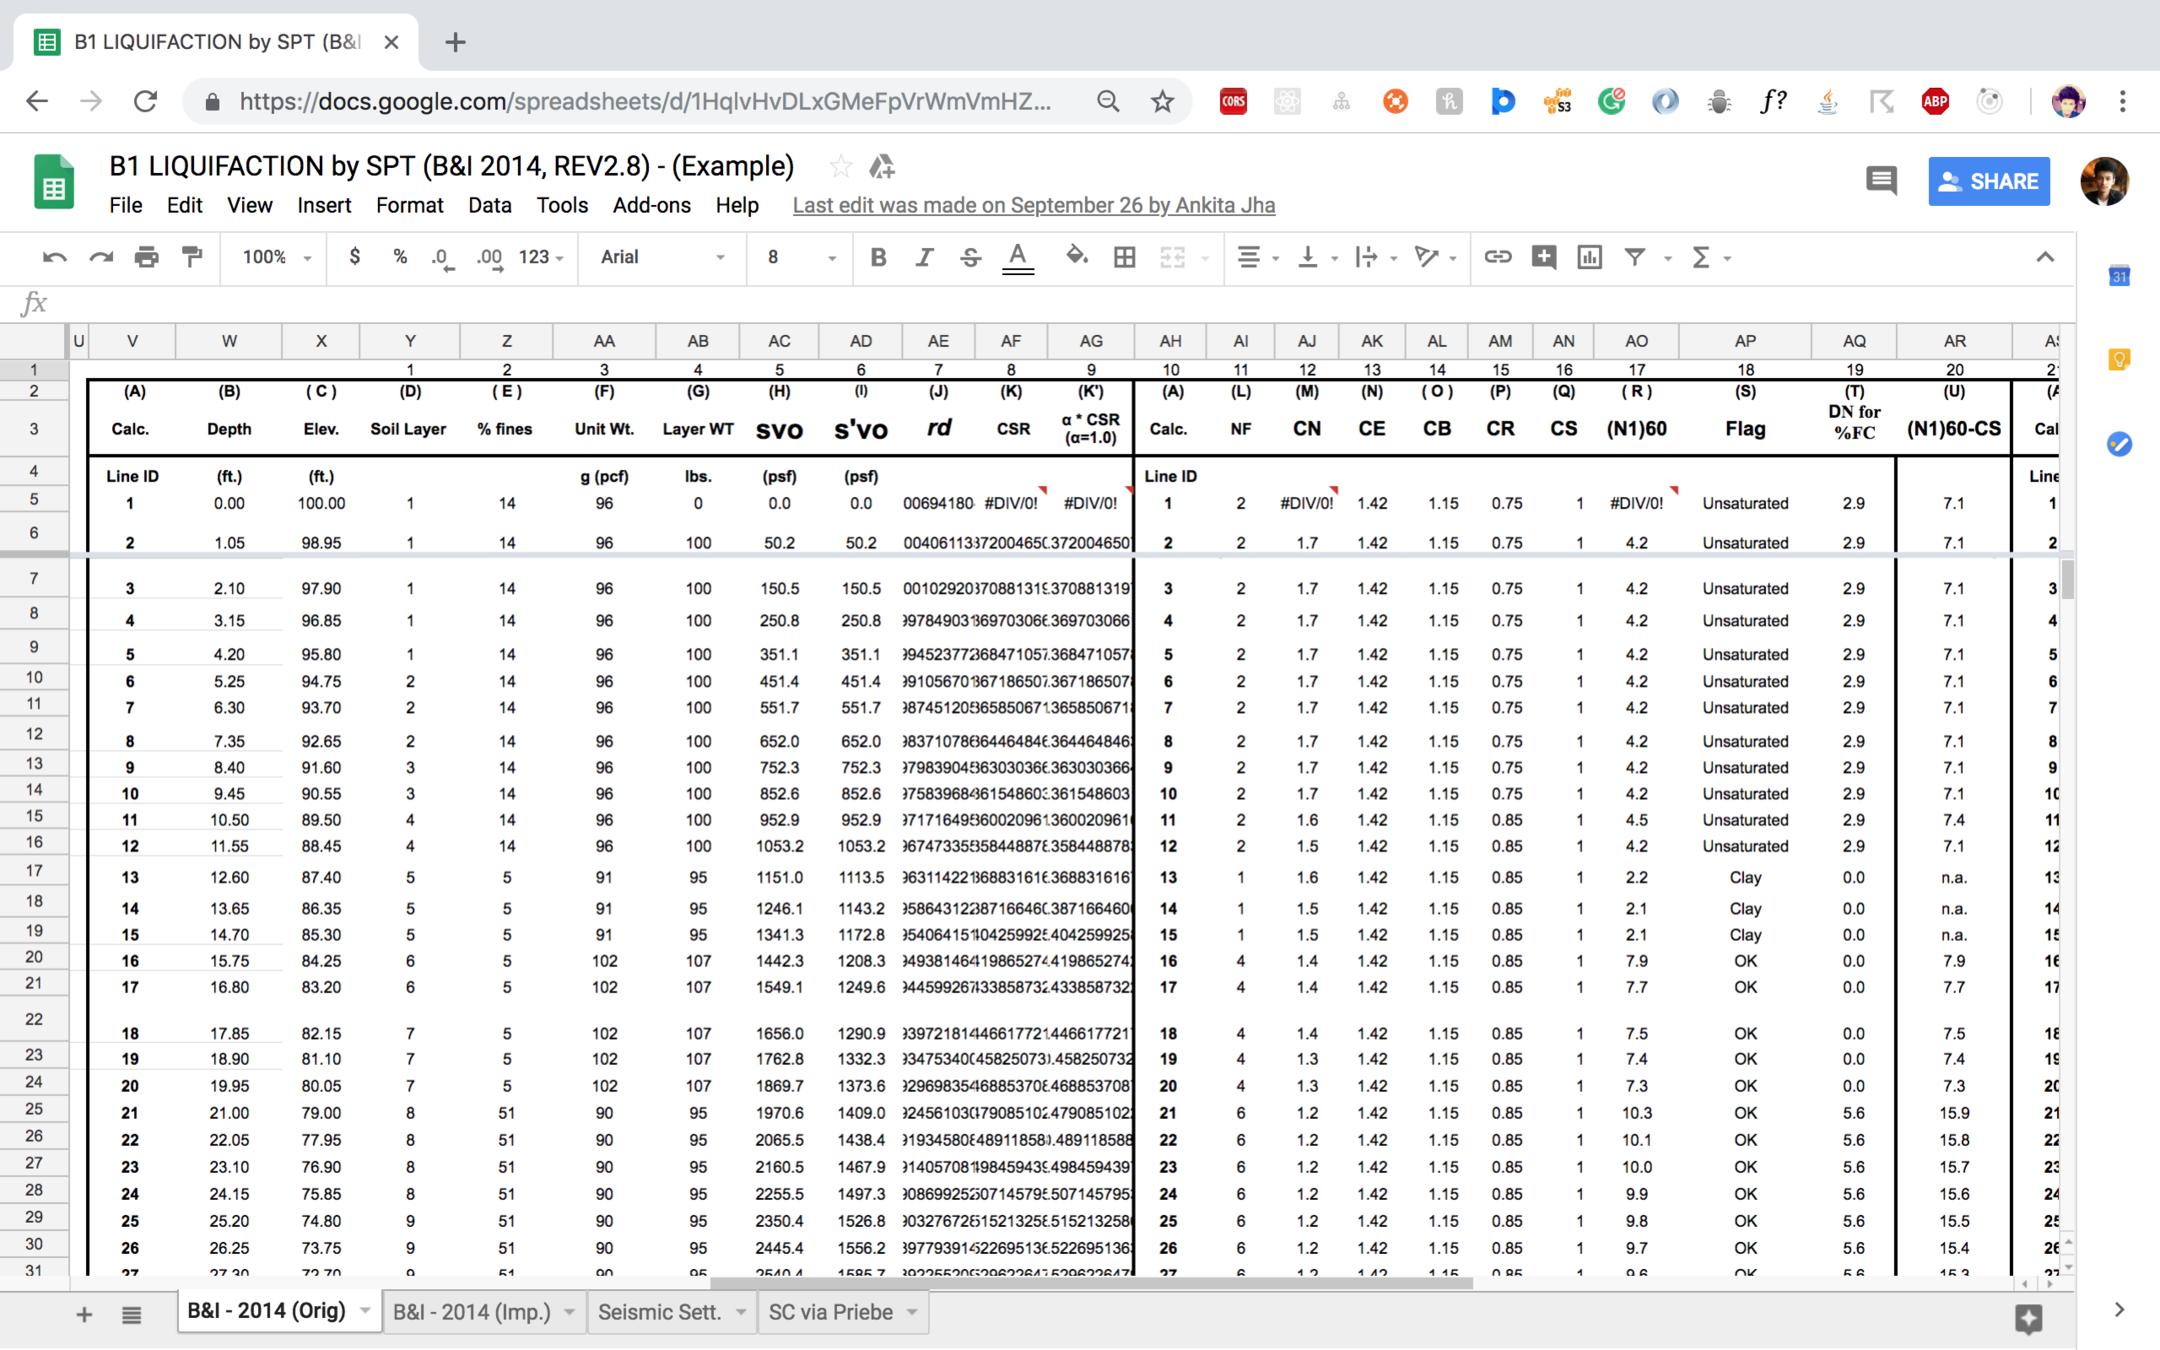The image size is (2160, 1350).
Task: Click the paint format icon
Action: coord(192,258)
